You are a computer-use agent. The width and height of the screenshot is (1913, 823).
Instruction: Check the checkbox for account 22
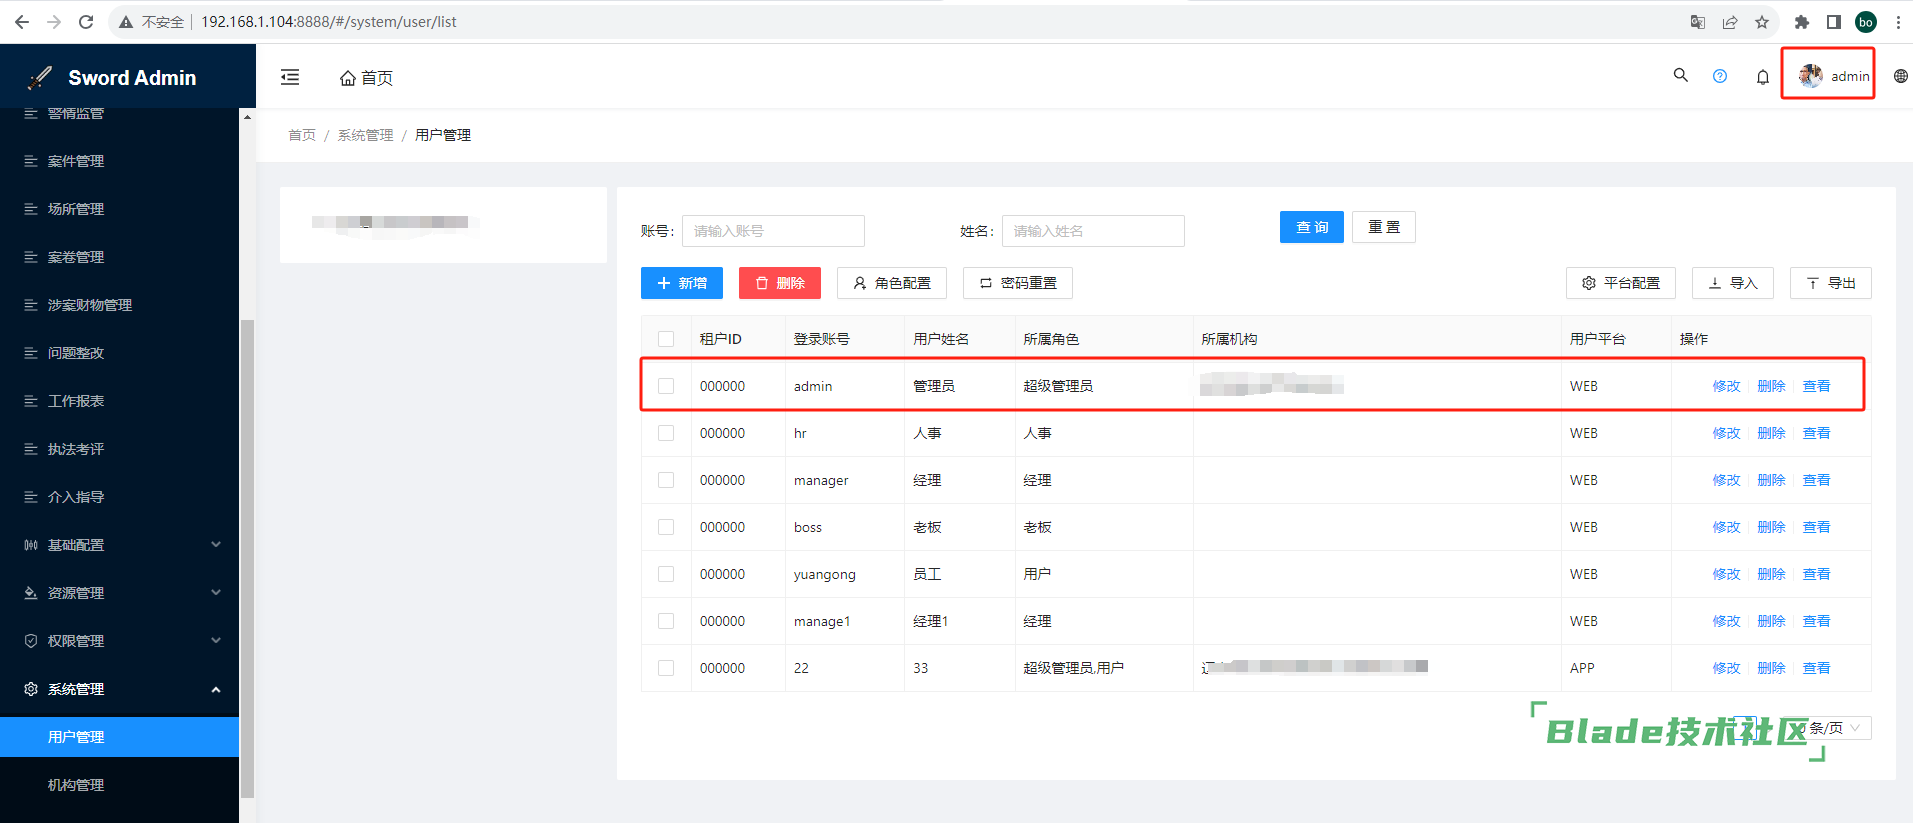pos(666,668)
